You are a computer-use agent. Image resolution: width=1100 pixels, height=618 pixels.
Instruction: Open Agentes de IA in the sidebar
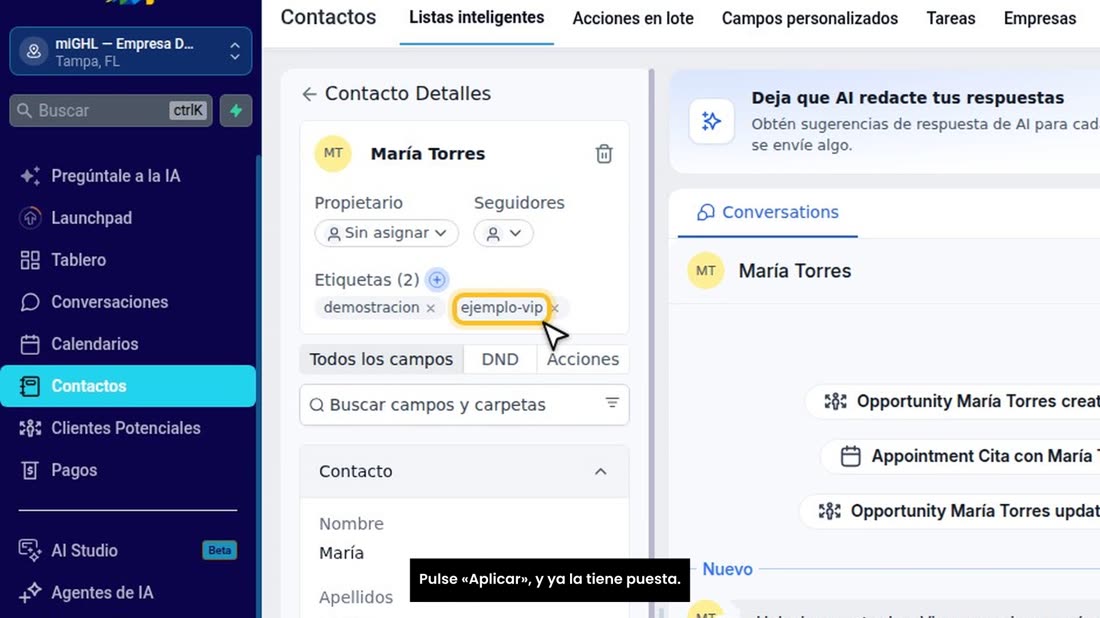(x=102, y=593)
